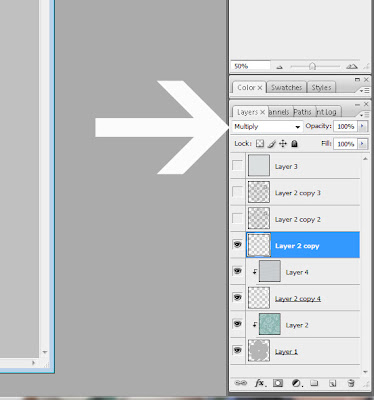Switch to the Paths tab
374x400 pixels.
coord(302,112)
